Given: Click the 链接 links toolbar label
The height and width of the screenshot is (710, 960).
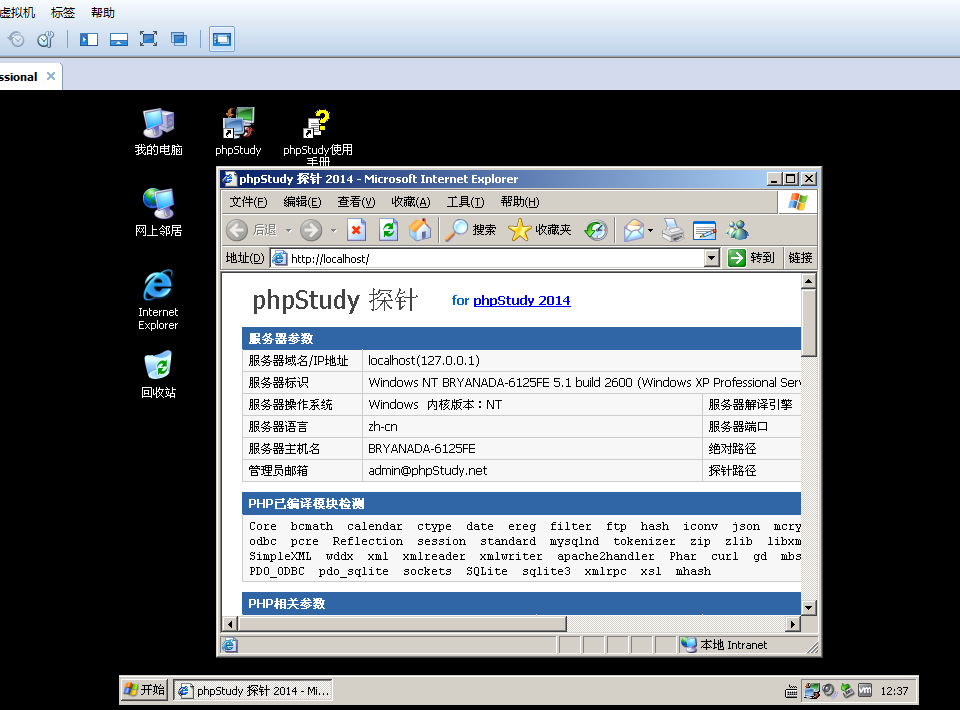Looking at the screenshot, I should 800,258.
